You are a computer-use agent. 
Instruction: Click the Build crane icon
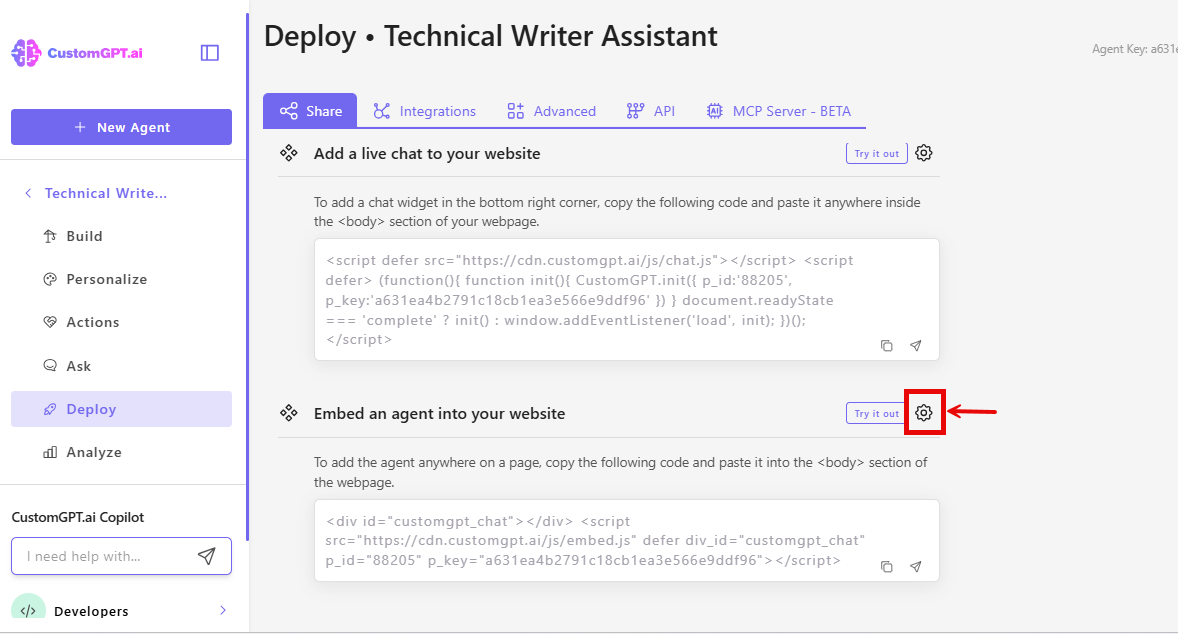[50, 236]
